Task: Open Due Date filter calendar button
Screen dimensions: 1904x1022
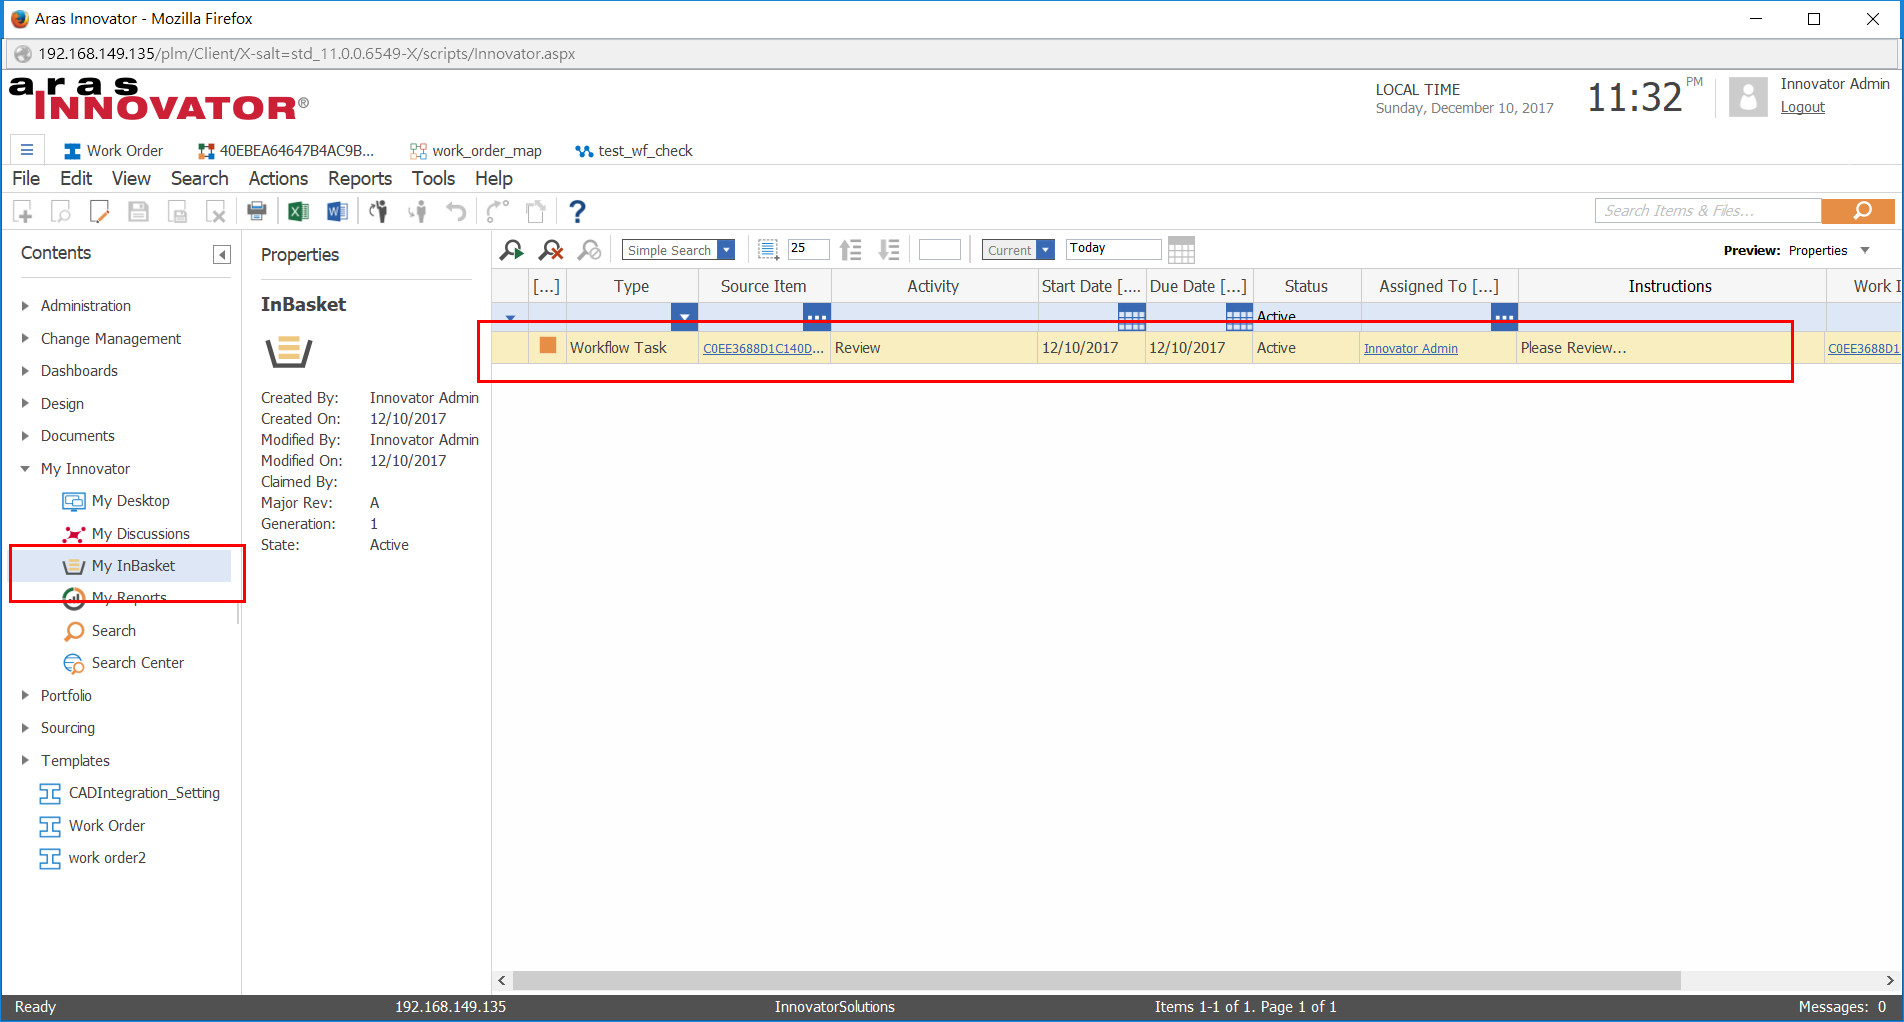Action: 1239,318
